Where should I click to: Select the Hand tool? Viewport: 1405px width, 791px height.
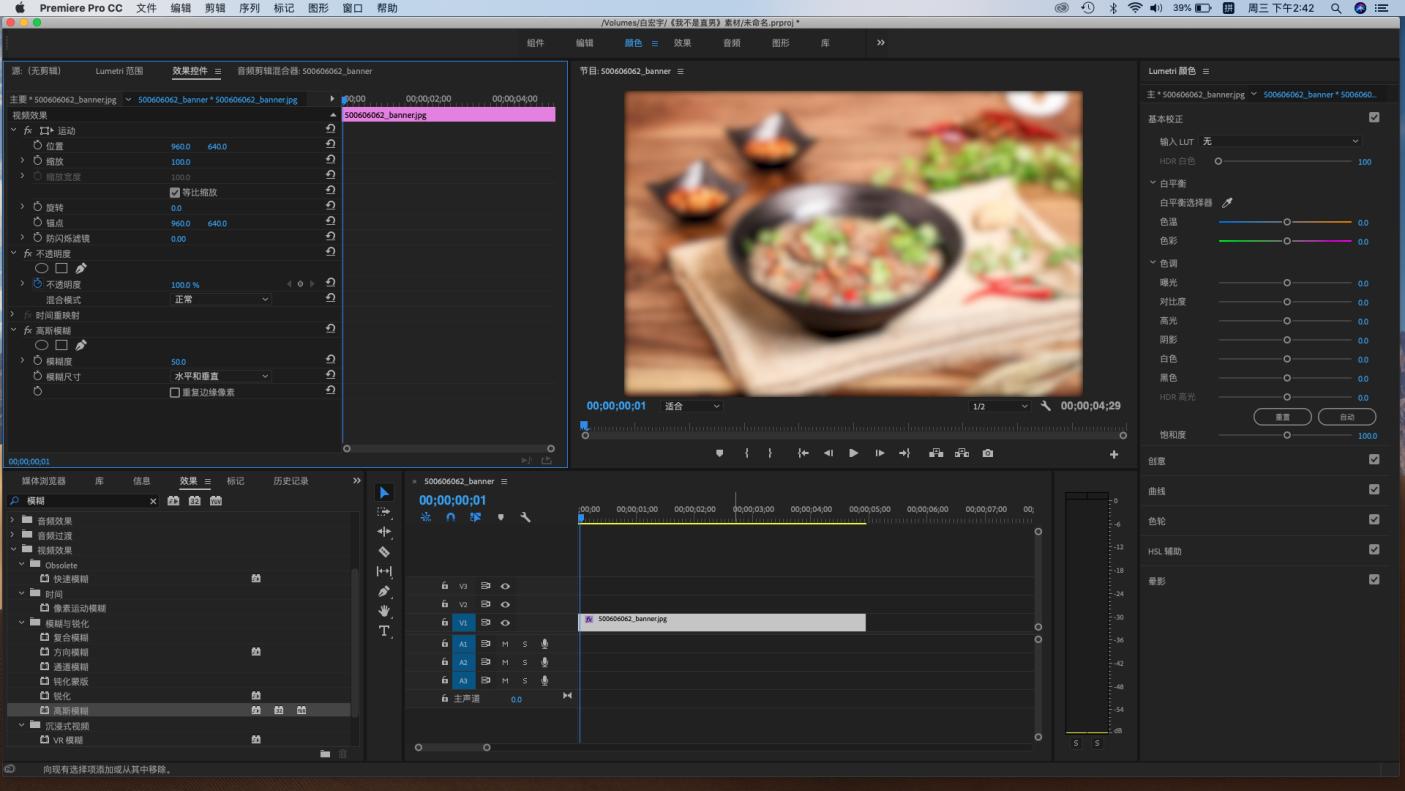click(x=384, y=611)
